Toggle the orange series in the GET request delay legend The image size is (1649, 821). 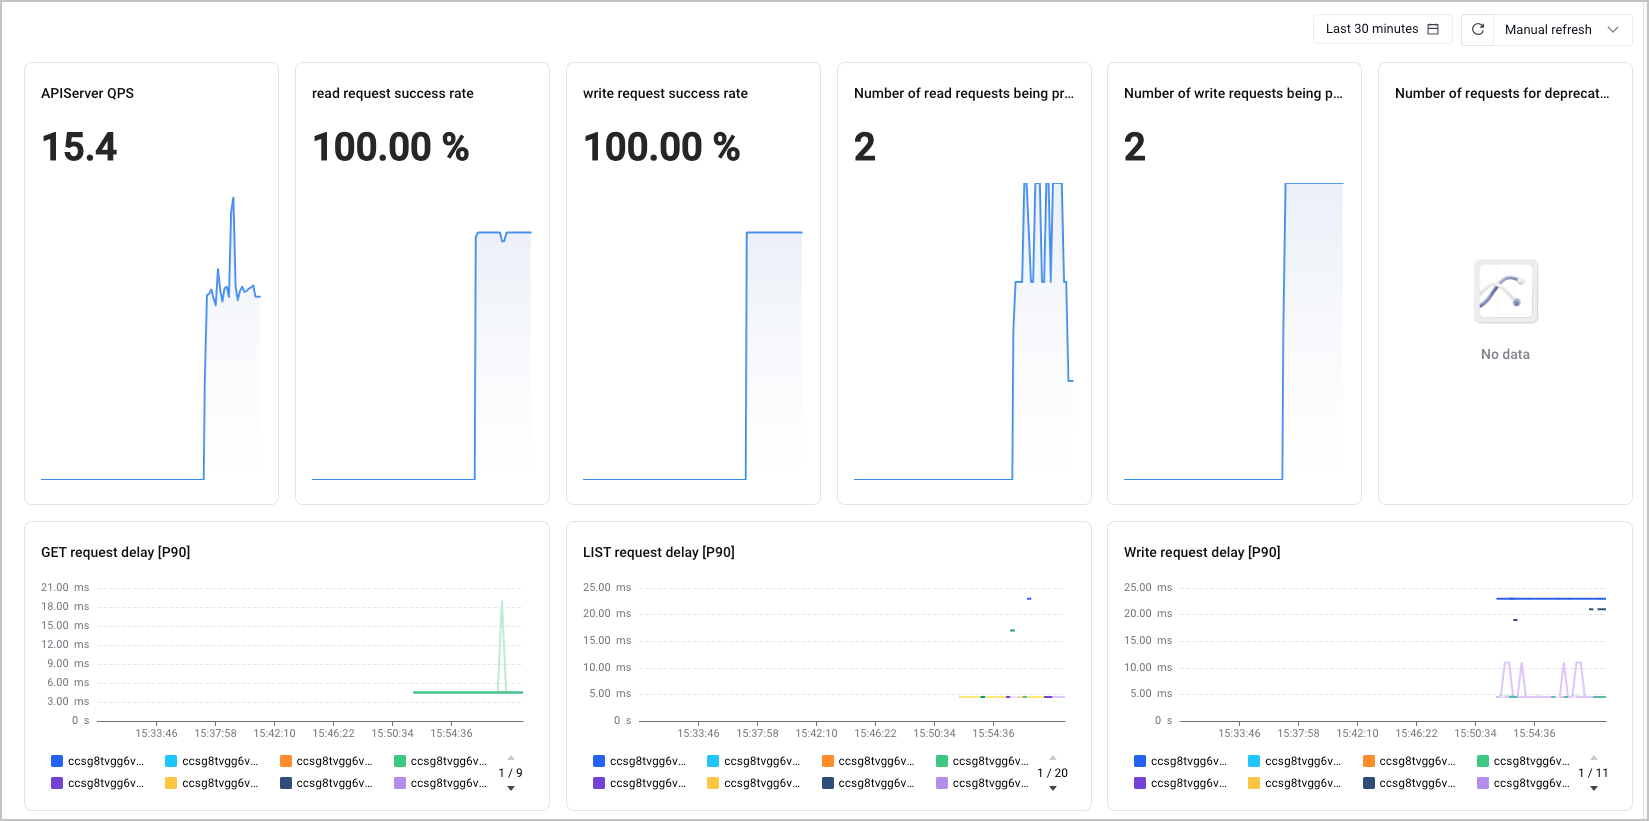coord(326,761)
